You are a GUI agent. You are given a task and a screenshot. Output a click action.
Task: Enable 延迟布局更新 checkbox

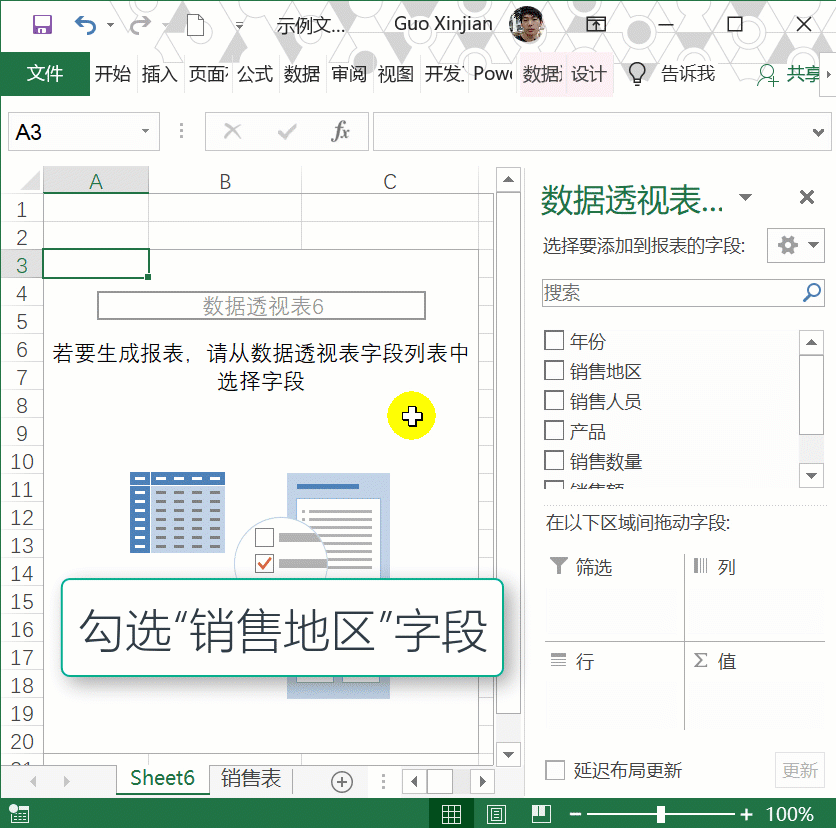(555, 770)
